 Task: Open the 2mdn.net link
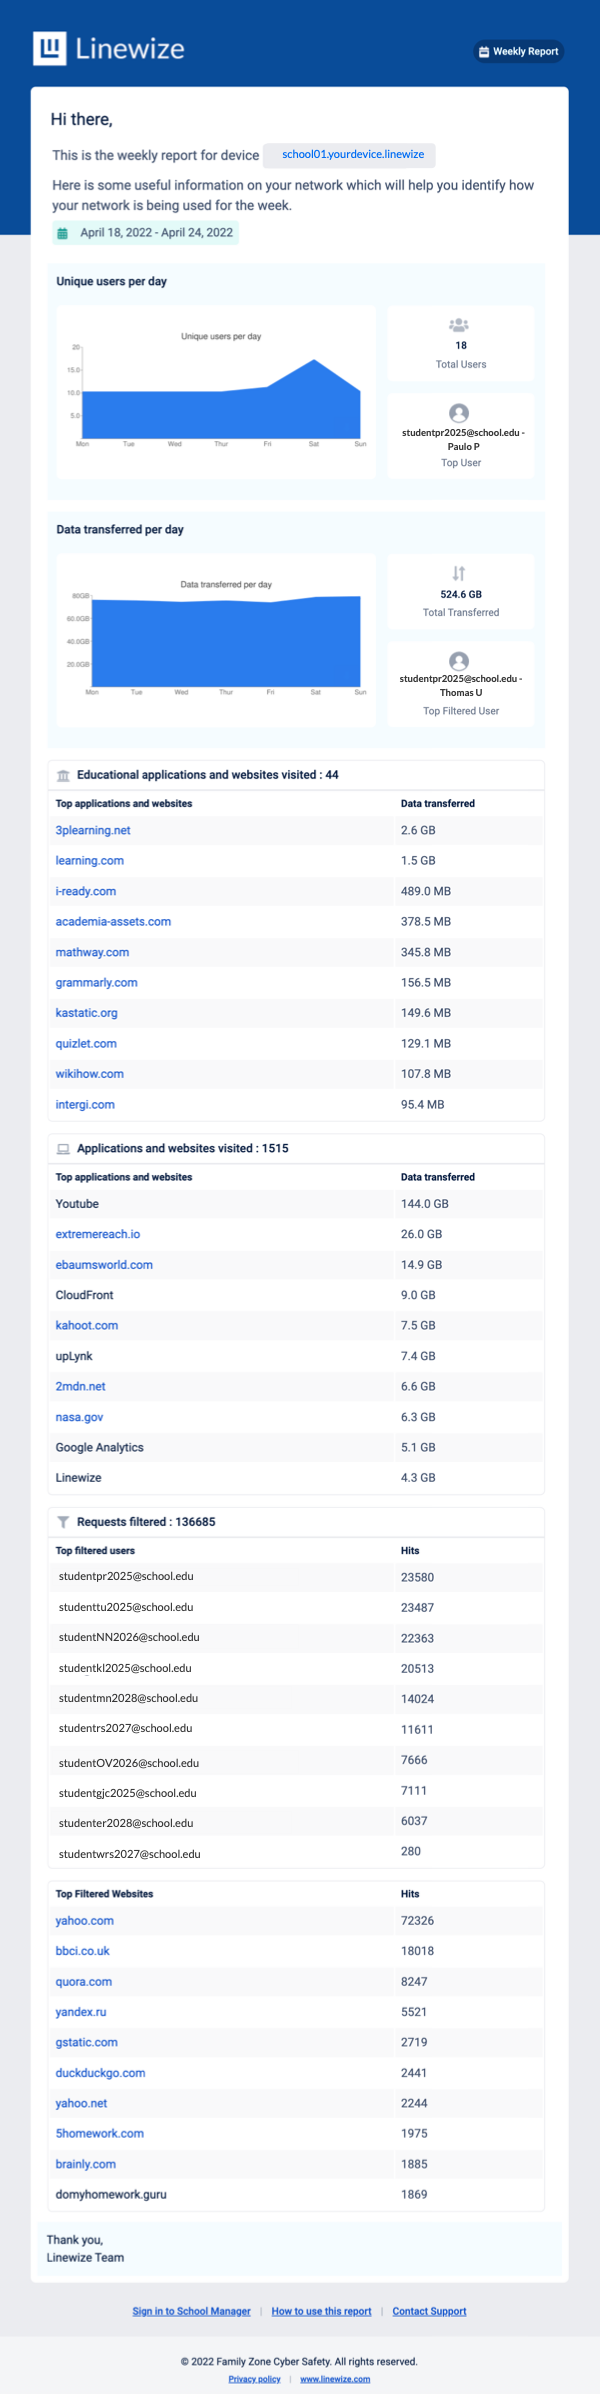pos(81,1387)
